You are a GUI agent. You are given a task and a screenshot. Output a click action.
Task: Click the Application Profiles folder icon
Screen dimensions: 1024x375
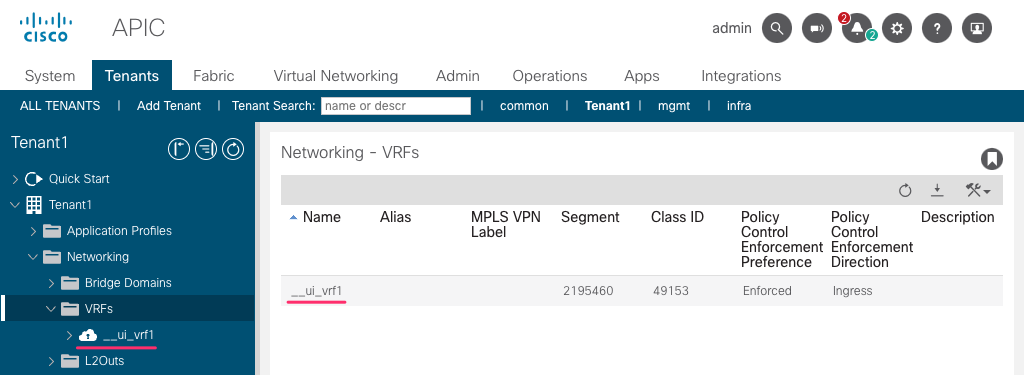point(52,231)
